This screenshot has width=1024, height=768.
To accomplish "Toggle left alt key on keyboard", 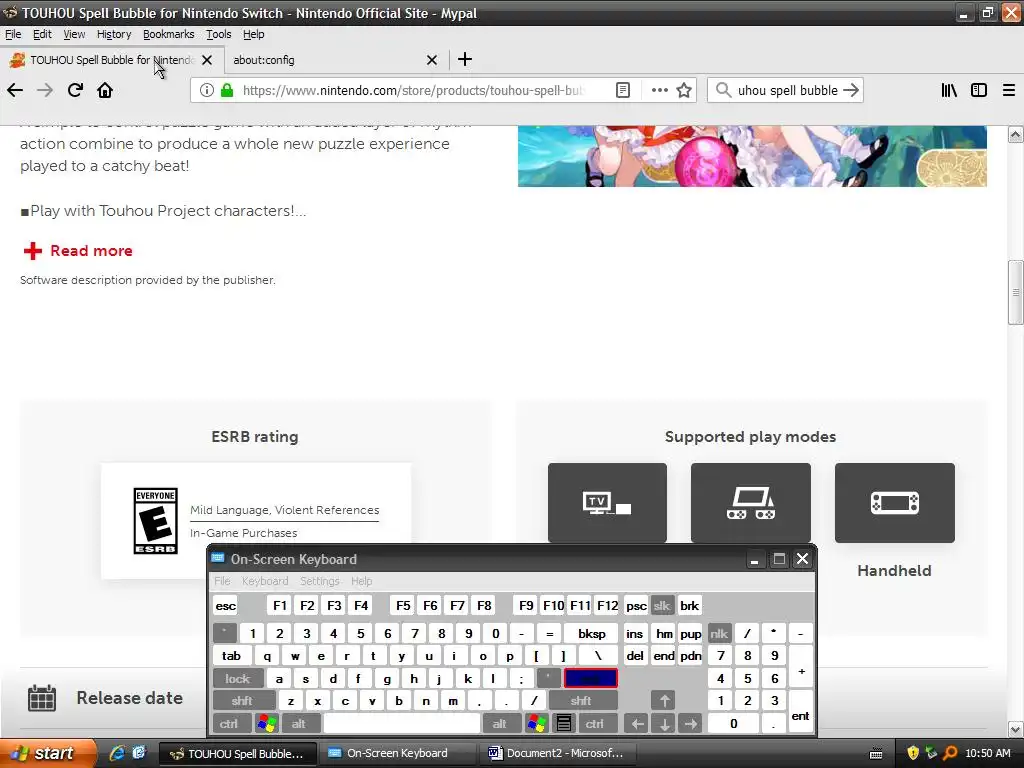I will pos(299,724).
